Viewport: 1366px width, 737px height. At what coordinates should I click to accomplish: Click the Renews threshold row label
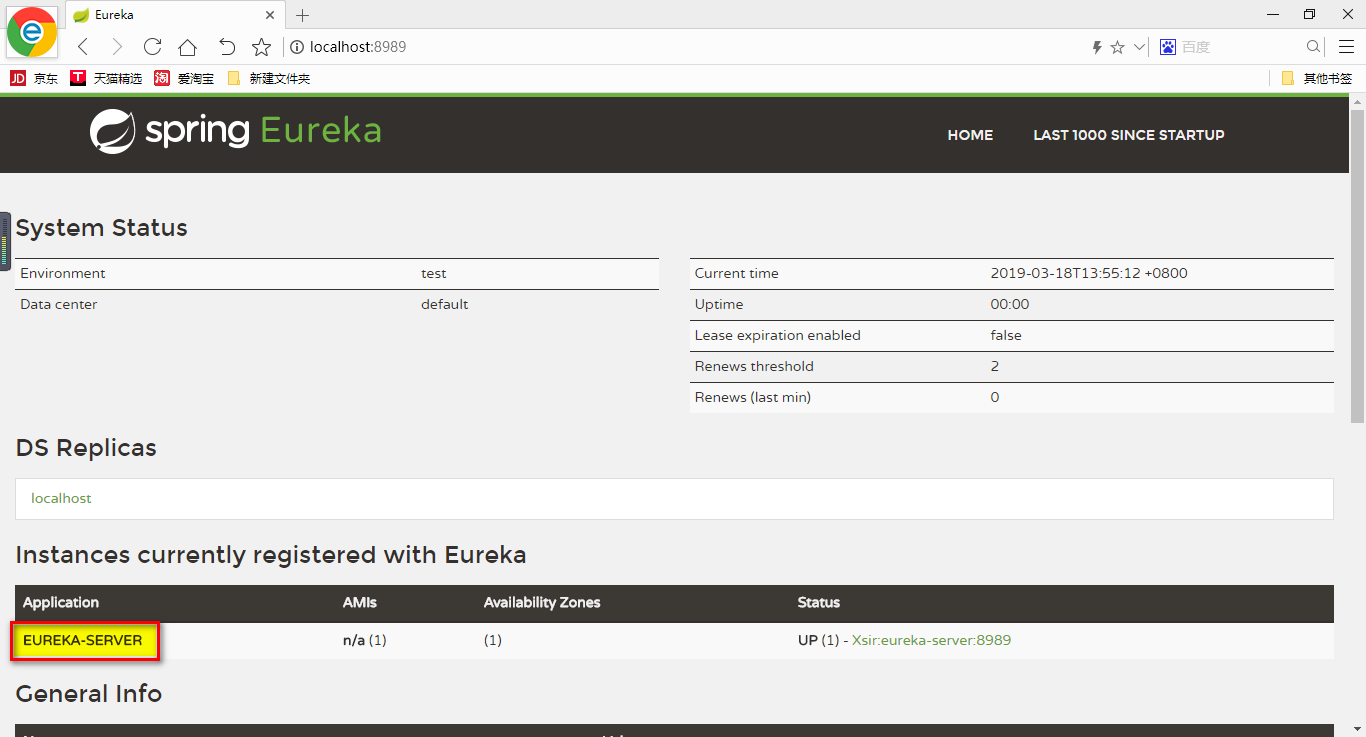754,366
